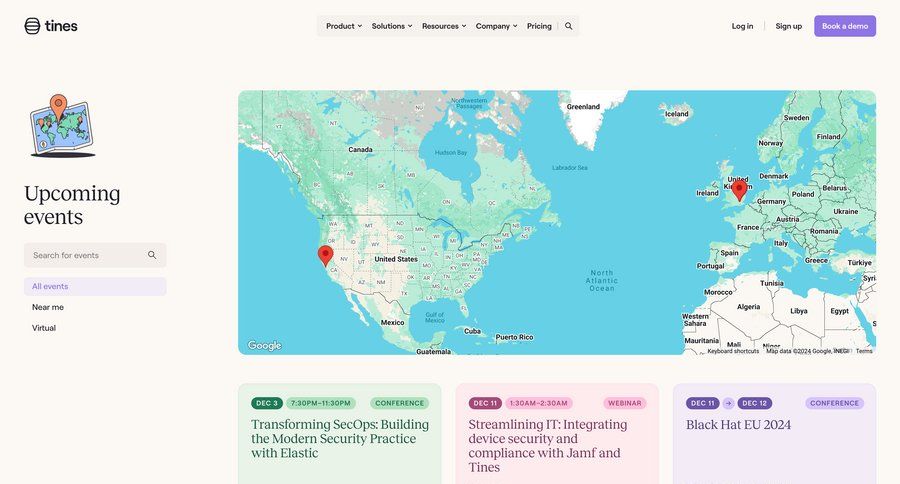Click the Book a demo button
The height and width of the screenshot is (484, 900).
pyautogui.click(x=845, y=26)
